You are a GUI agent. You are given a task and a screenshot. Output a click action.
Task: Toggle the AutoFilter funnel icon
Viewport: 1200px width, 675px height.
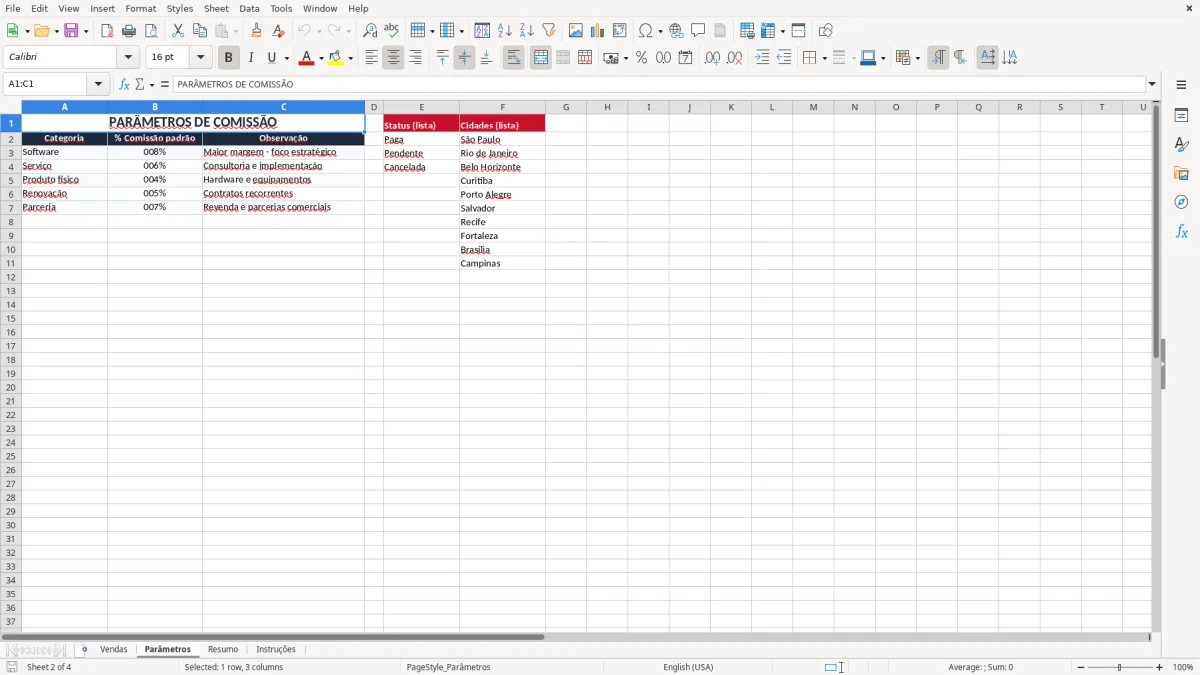(548, 31)
